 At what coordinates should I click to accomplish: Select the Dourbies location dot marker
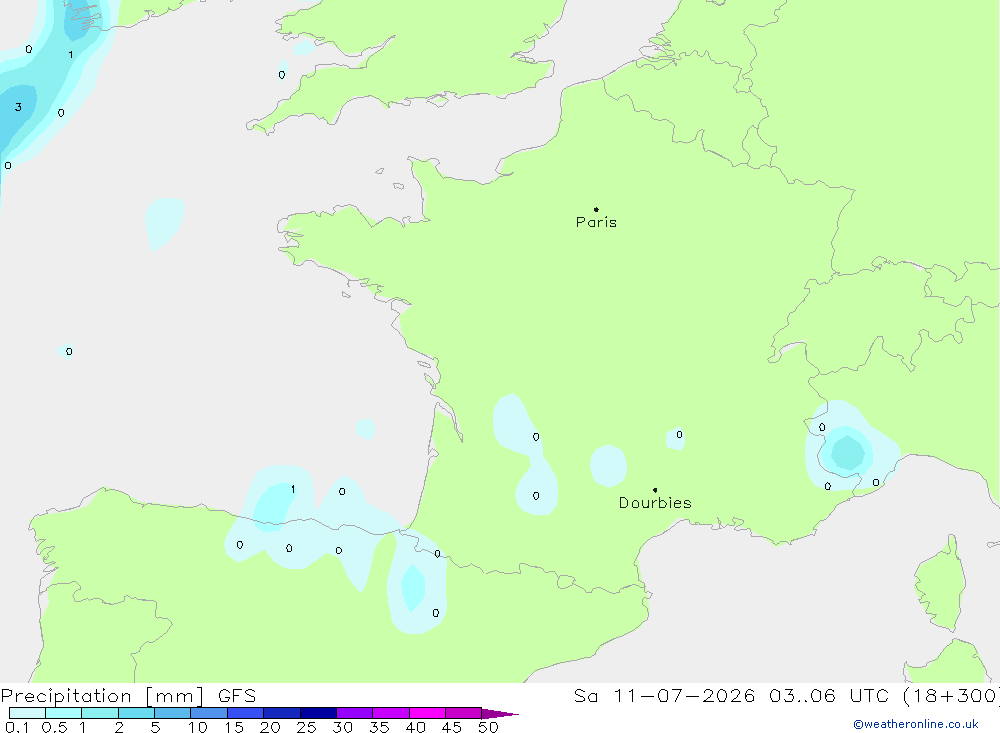click(x=655, y=490)
